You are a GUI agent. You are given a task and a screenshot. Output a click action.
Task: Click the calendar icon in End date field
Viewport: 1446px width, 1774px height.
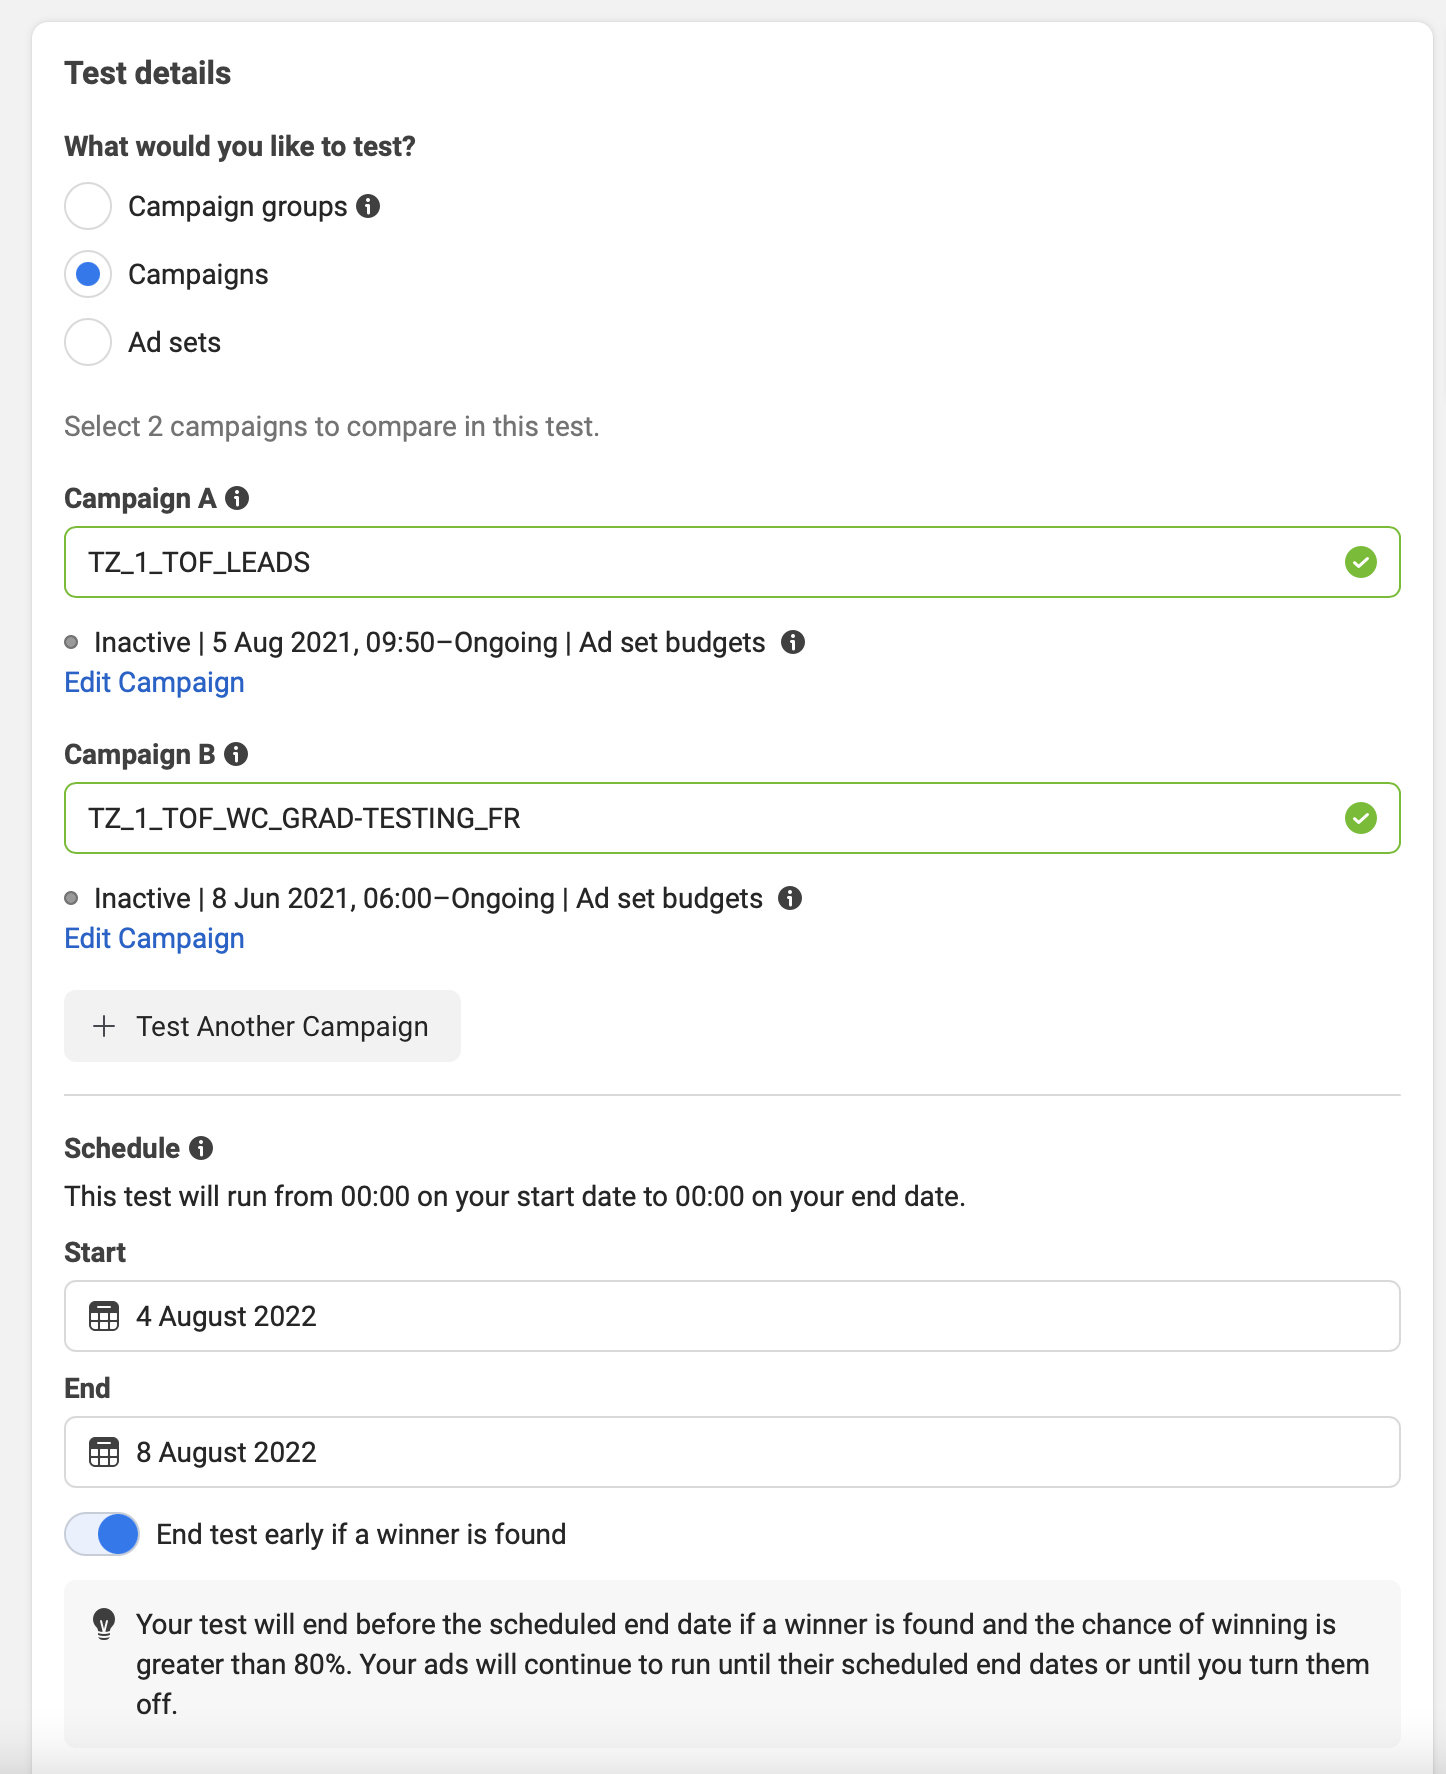point(104,1452)
